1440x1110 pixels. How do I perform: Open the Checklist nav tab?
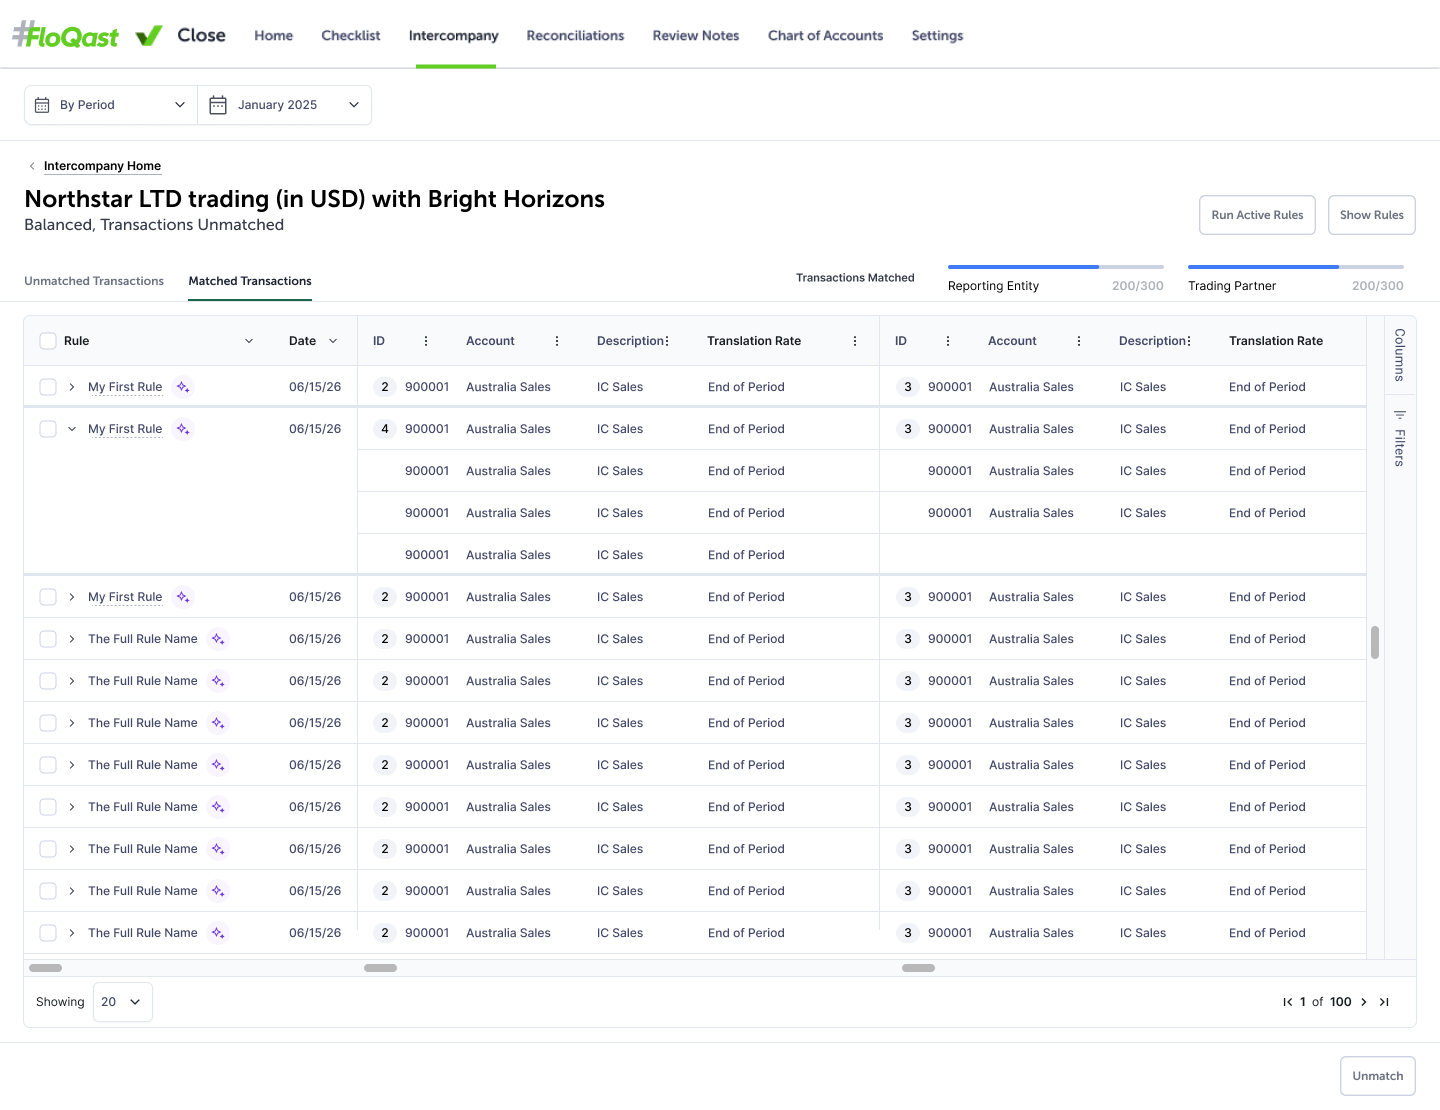[x=351, y=36]
